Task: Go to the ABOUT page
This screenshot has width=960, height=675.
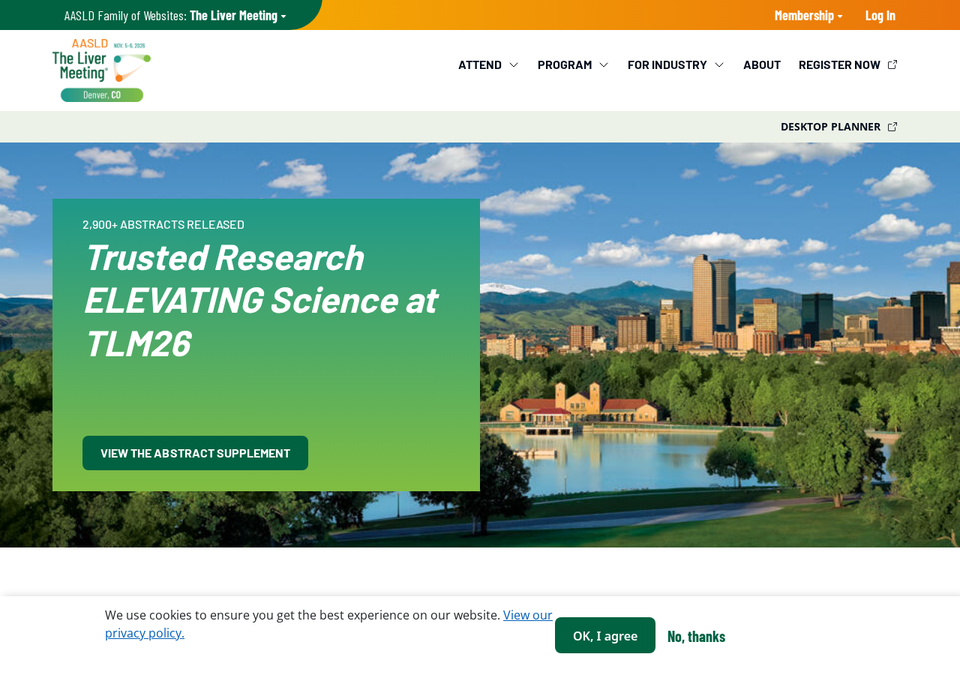Action: tap(762, 65)
